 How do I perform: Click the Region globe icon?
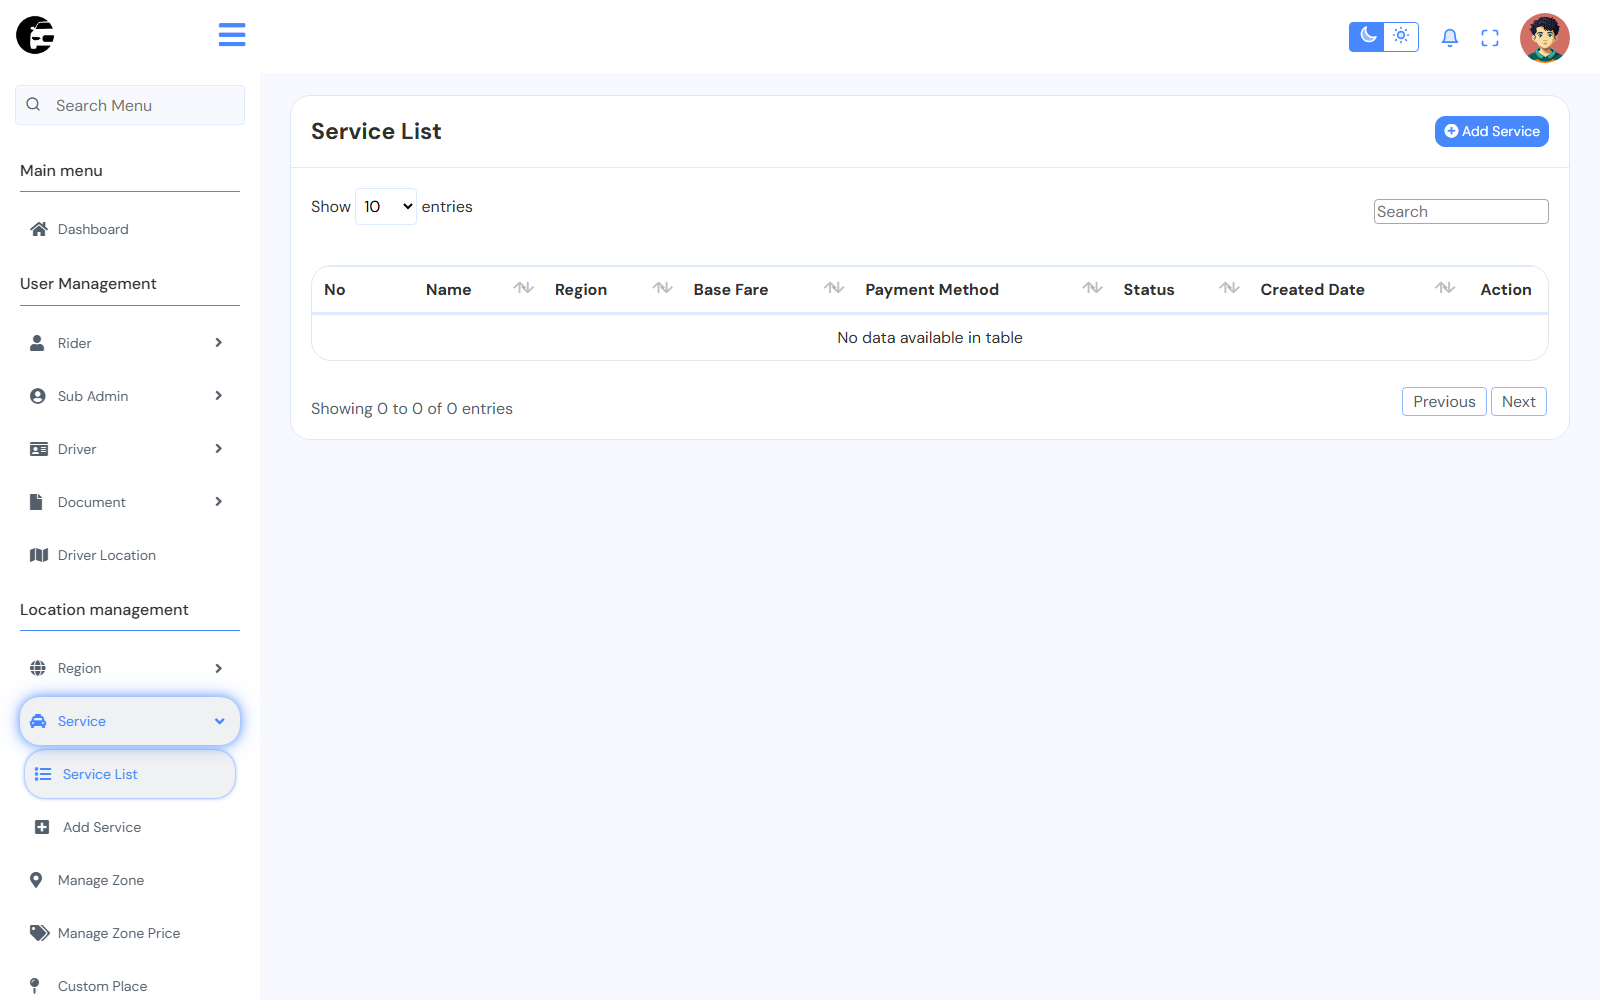38,668
